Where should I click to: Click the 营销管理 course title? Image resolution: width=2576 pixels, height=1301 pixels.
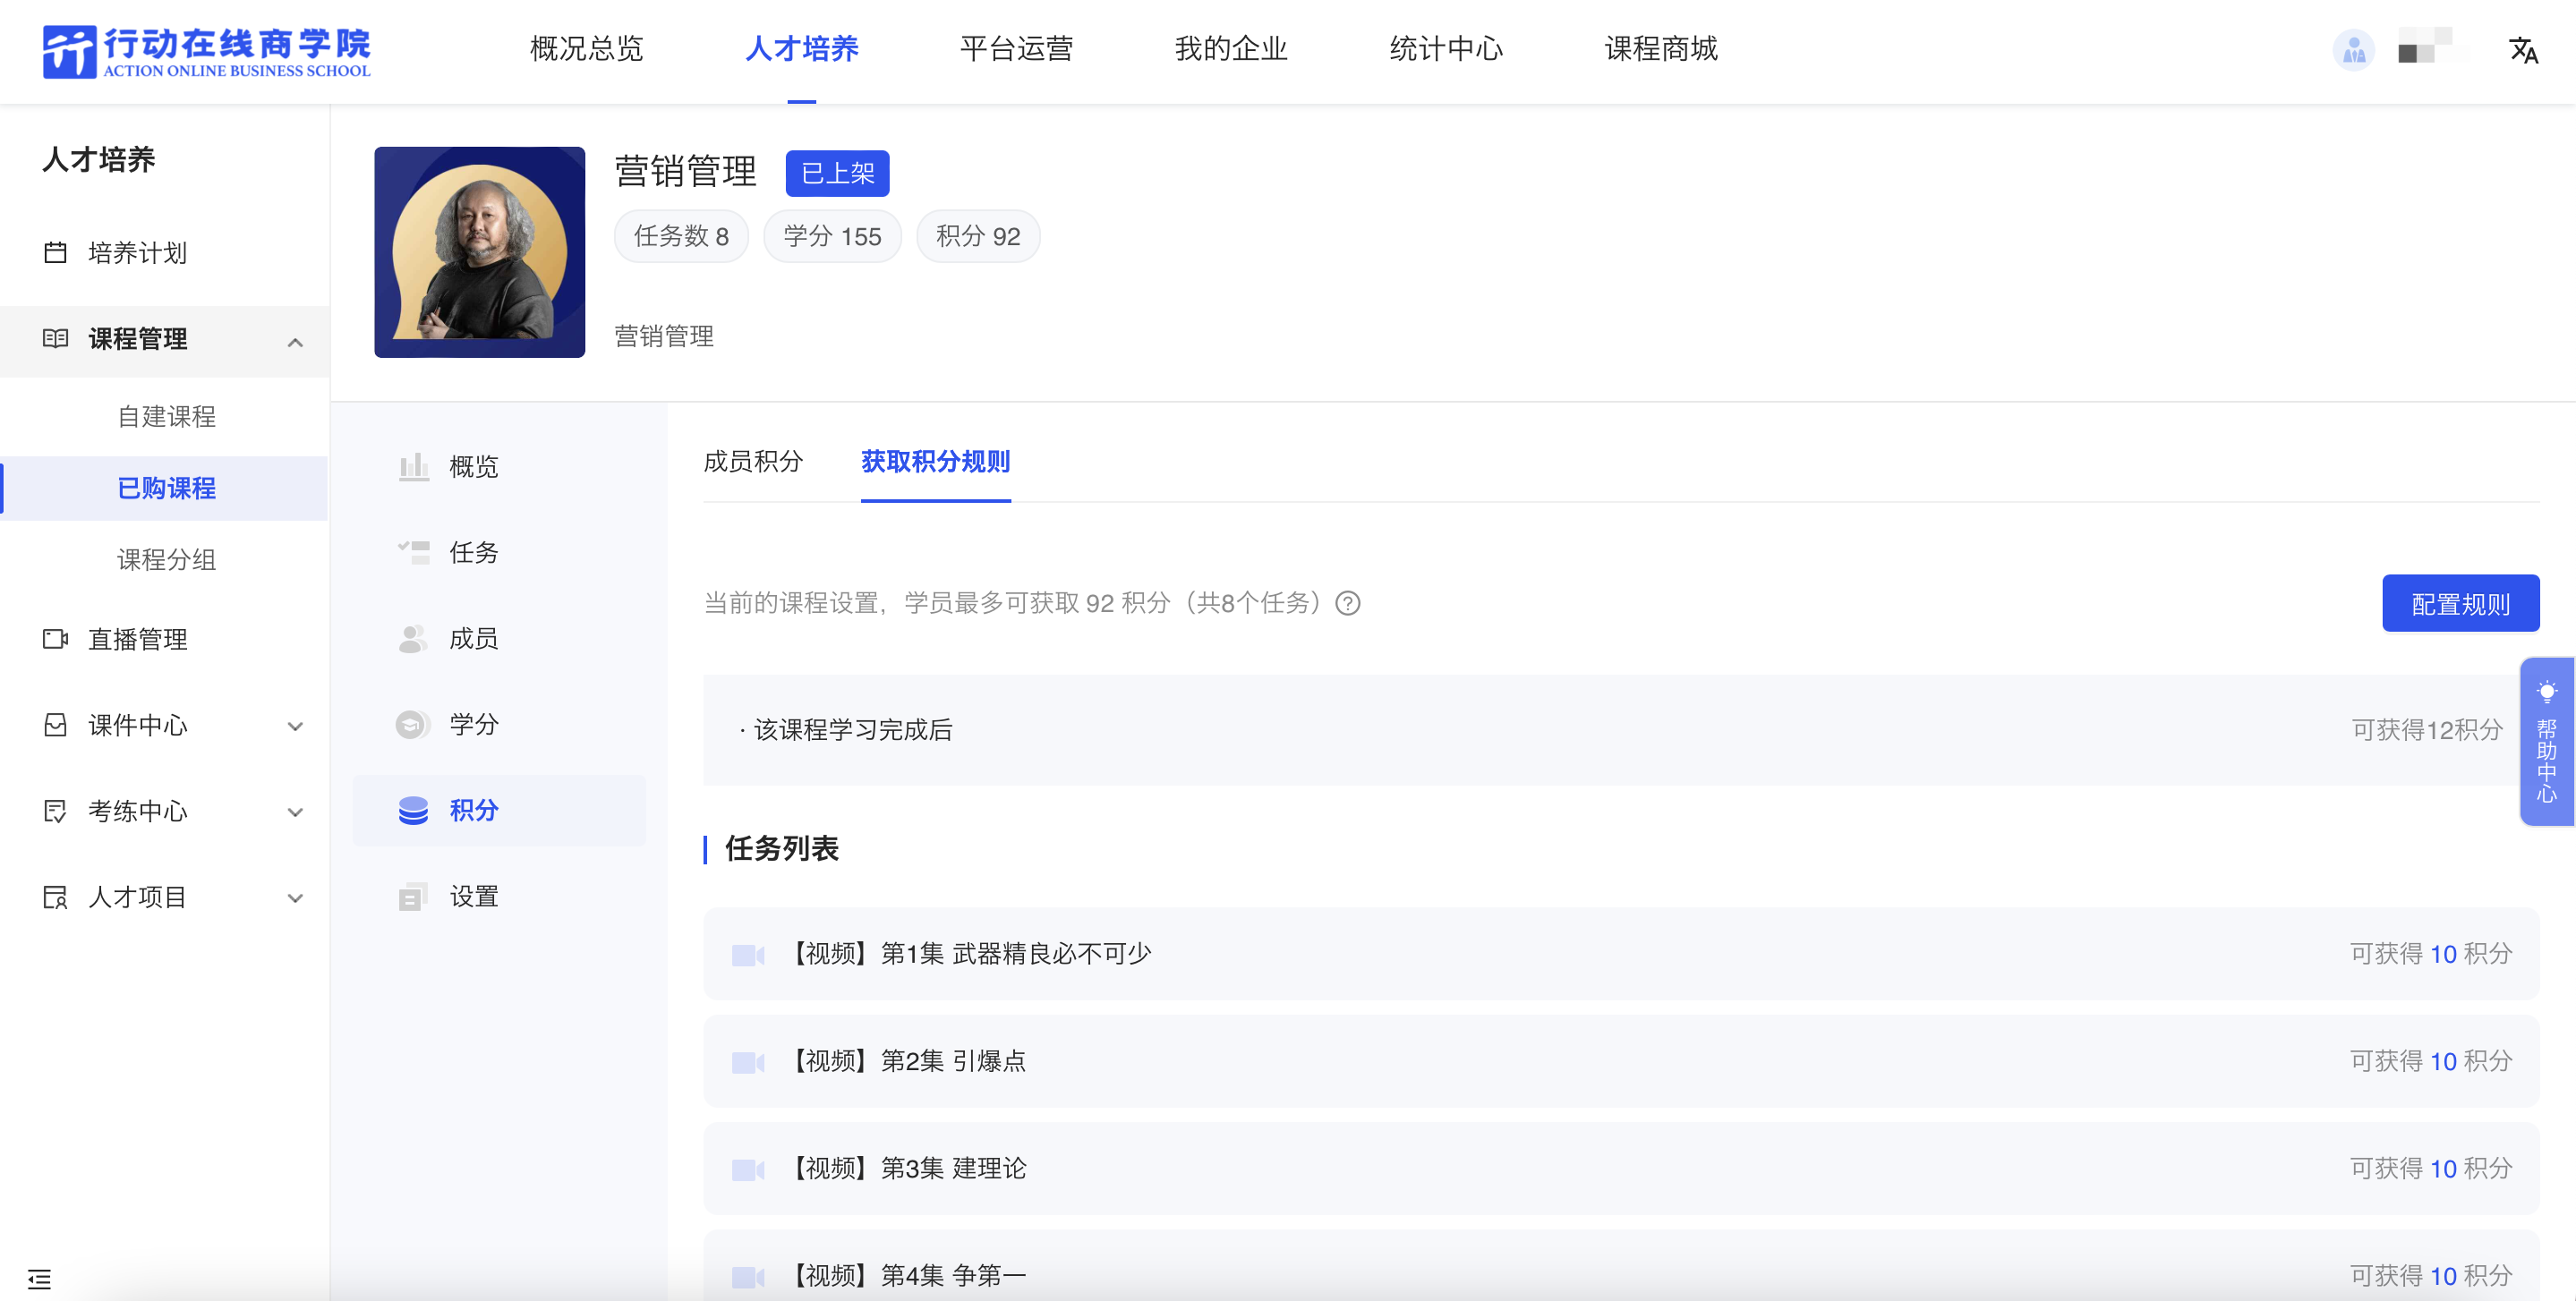[x=685, y=171]
